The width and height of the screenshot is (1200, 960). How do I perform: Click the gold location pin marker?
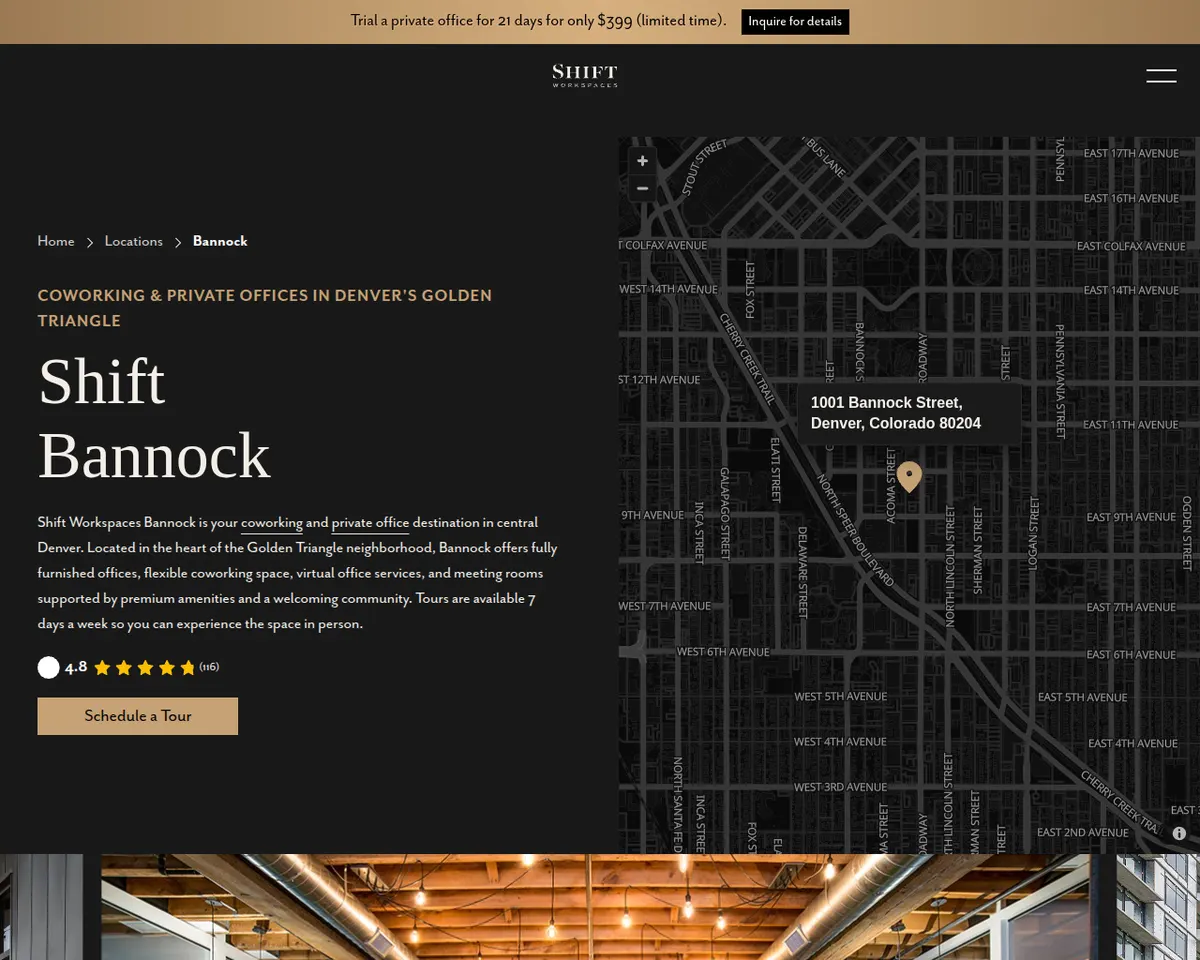tap(909, 477)
